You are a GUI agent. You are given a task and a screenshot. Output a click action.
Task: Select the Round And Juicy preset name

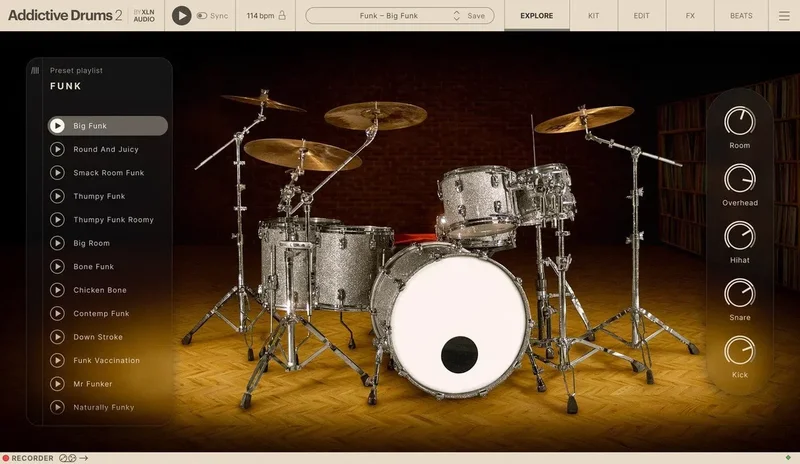[106, 150]
